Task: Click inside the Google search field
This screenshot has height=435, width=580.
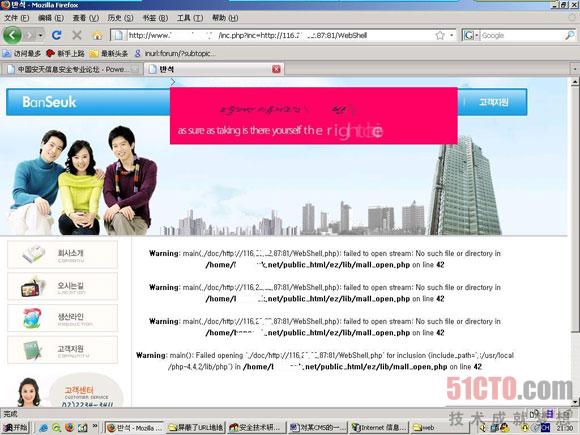Action: point(522,36)
